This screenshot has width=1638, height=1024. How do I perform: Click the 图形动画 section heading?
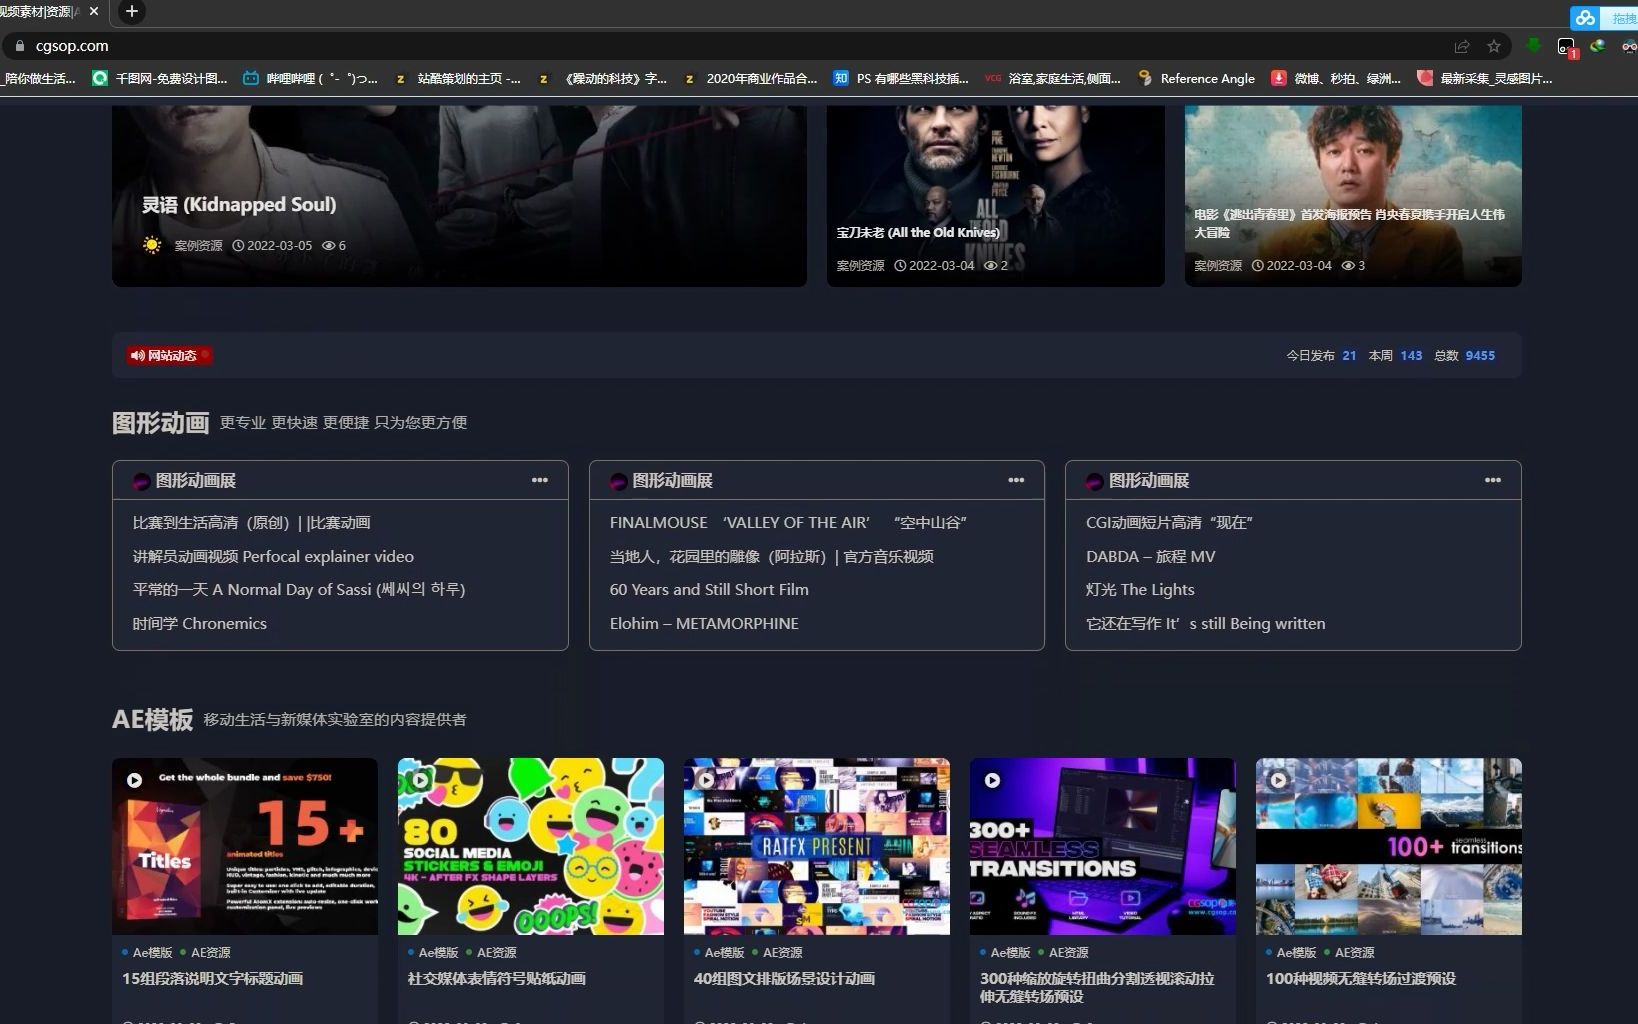(160, 422)
